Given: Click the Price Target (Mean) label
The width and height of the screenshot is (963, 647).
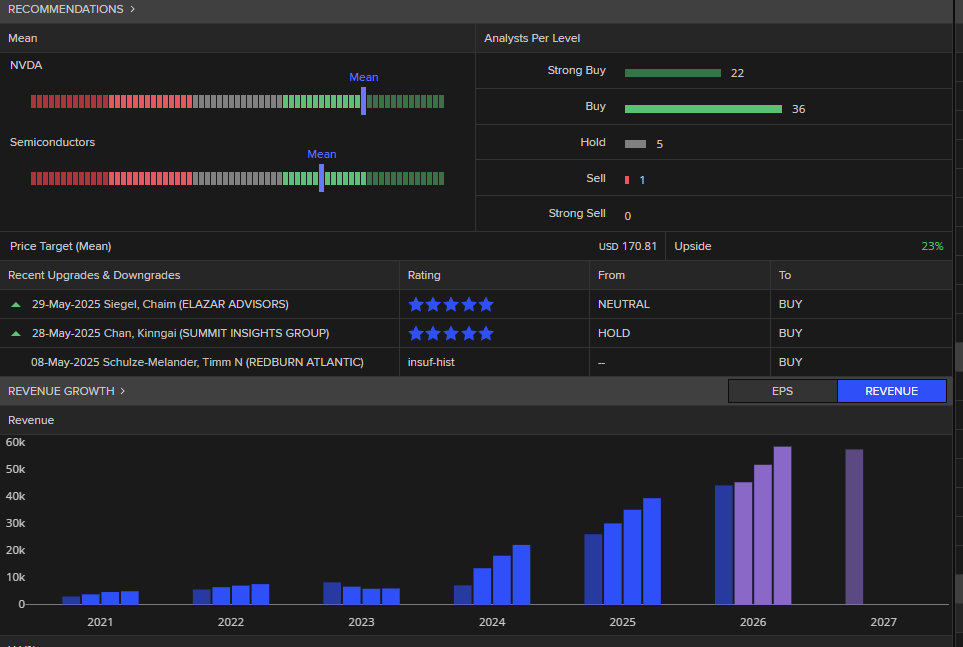Looking at the screenshot, I should [x=60, y=246].
